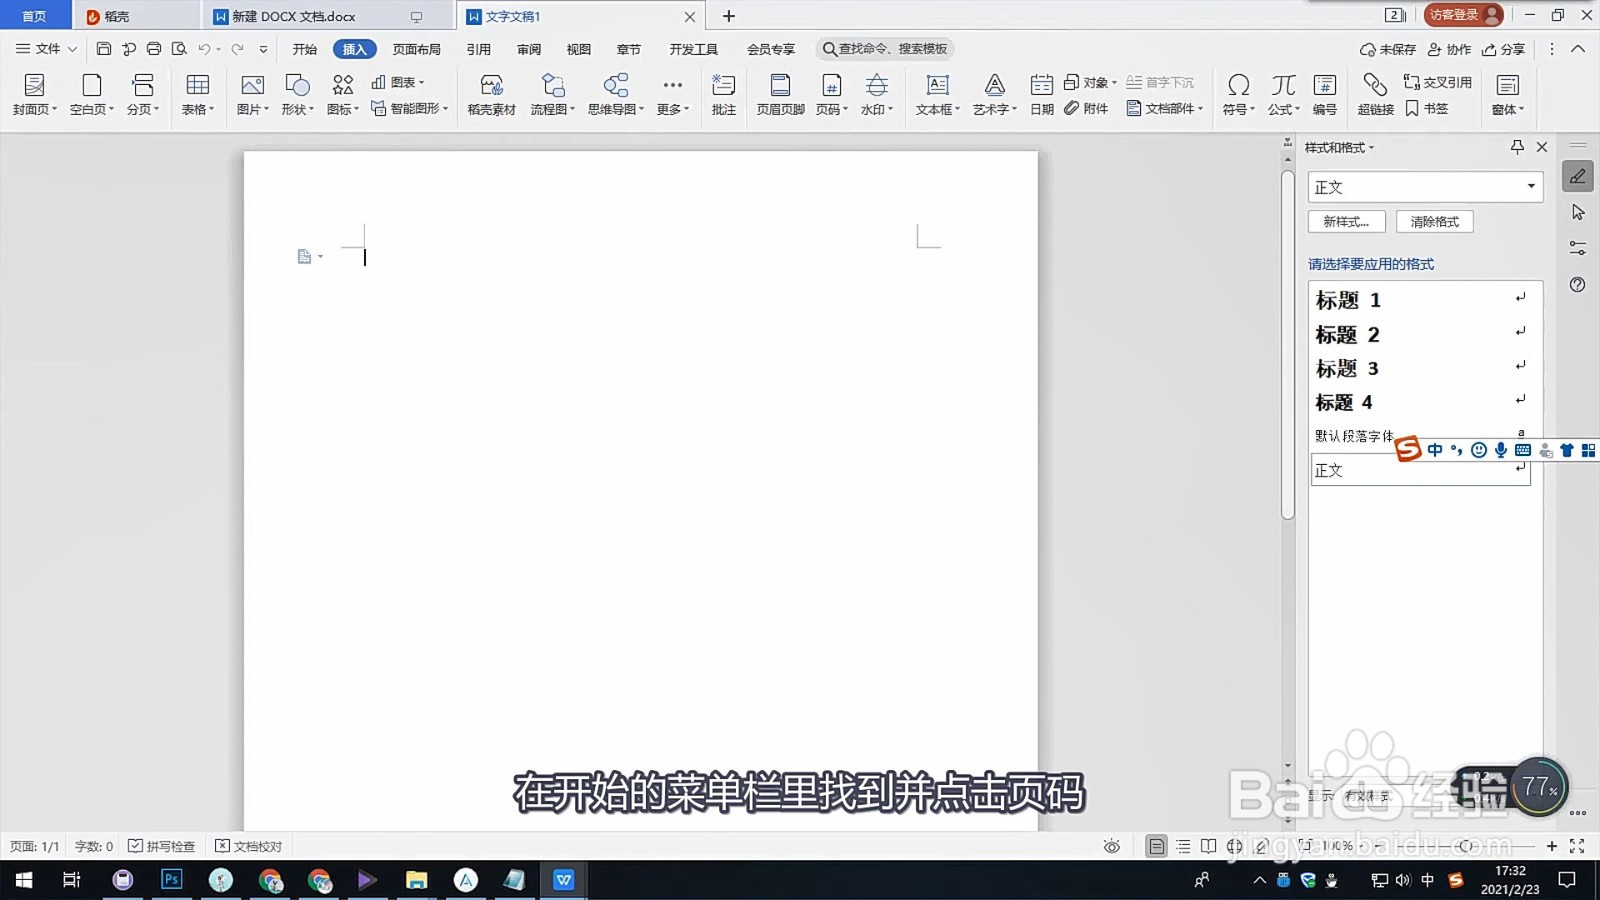1600x900 pixels.
Task: Insert a hyperlink via the 超链接 icon
Action: pyautogui.click(x=1375, y=95)
